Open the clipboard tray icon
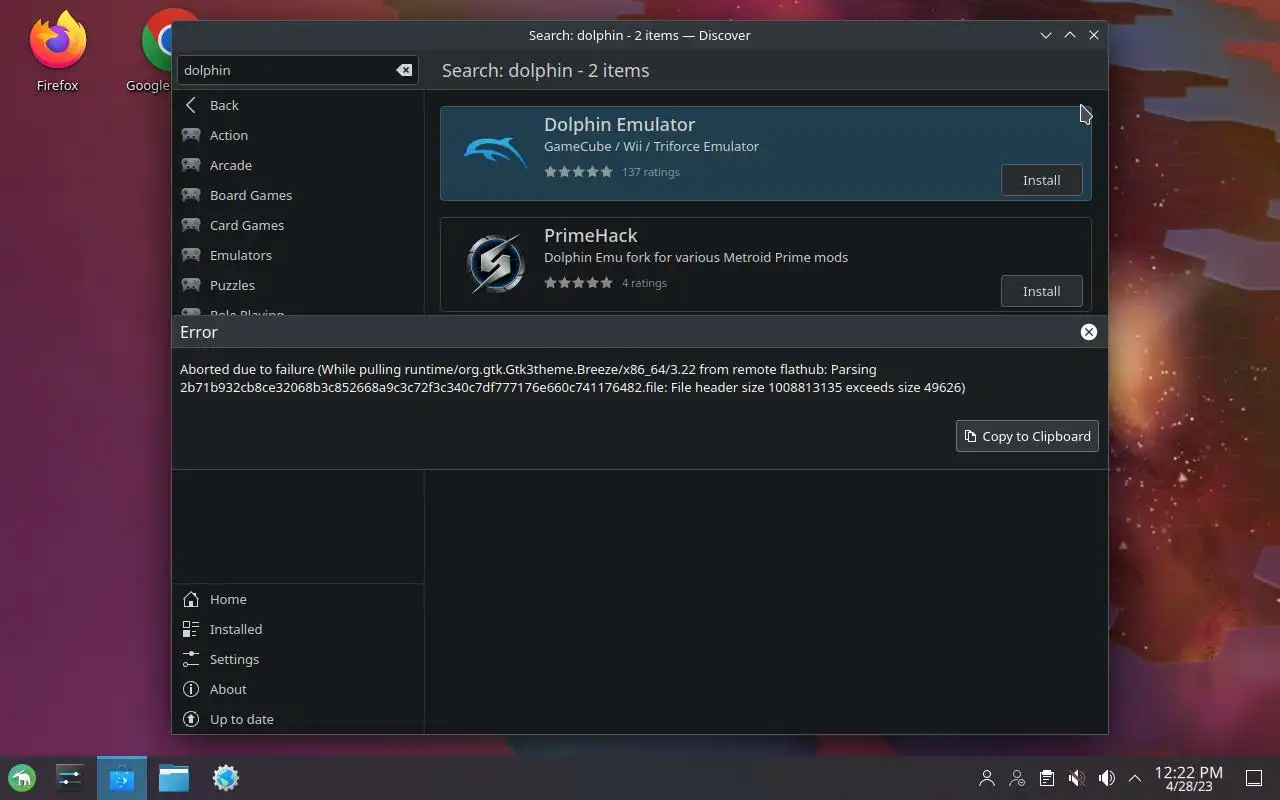 (x=1046, y=778)
